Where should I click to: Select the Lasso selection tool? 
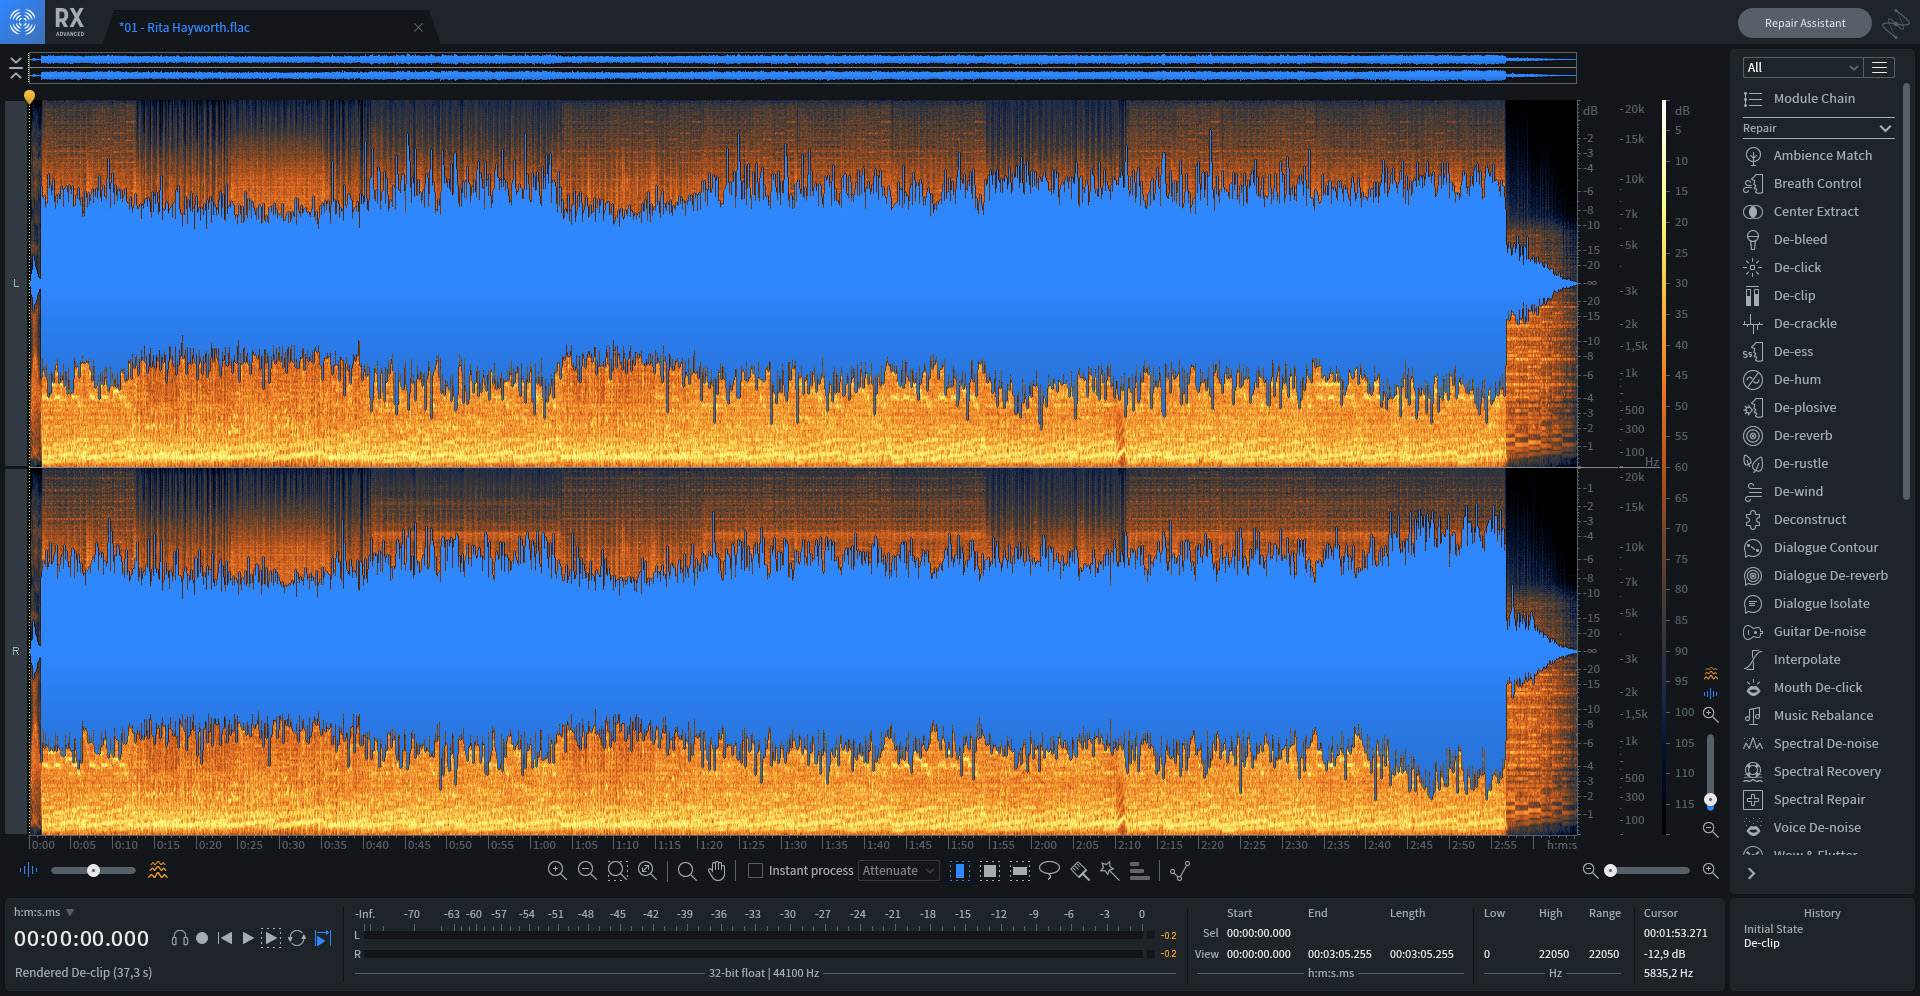1049,871
